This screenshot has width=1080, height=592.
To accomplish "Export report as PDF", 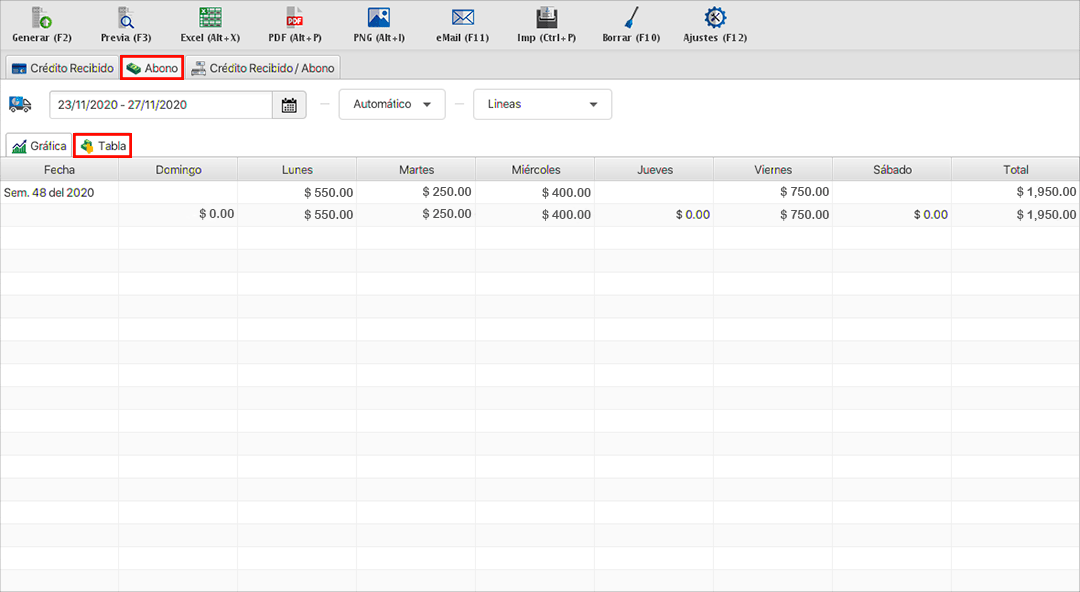I will (x=295, y=18).
